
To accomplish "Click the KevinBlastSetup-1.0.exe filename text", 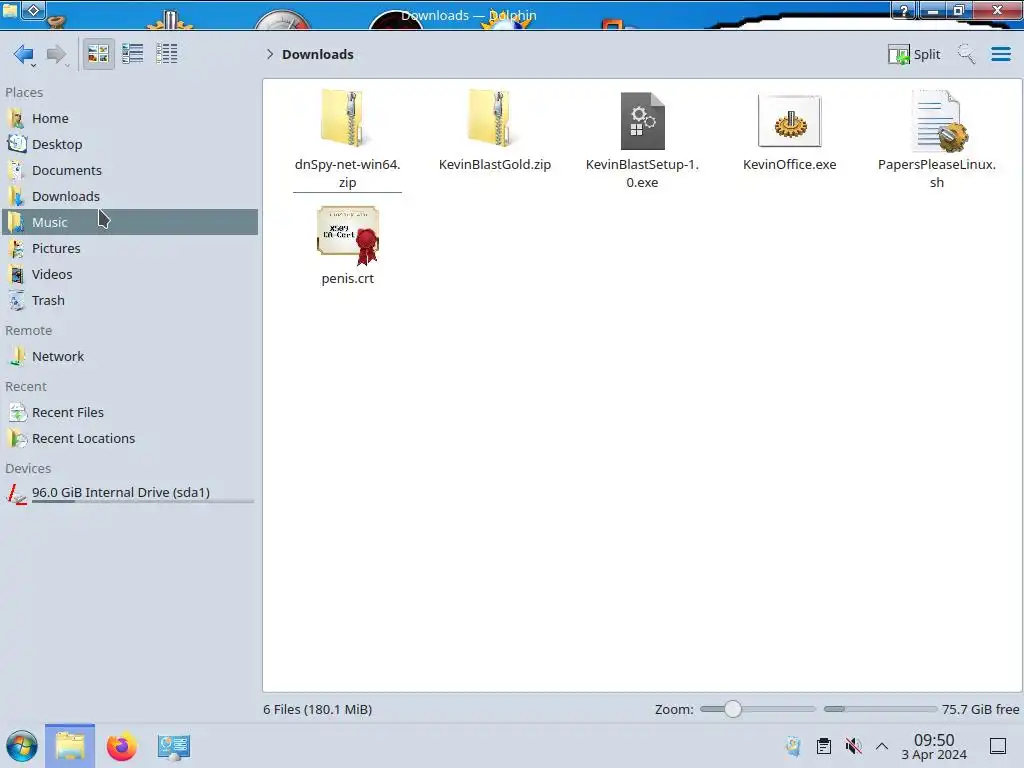I will point(642,173).
